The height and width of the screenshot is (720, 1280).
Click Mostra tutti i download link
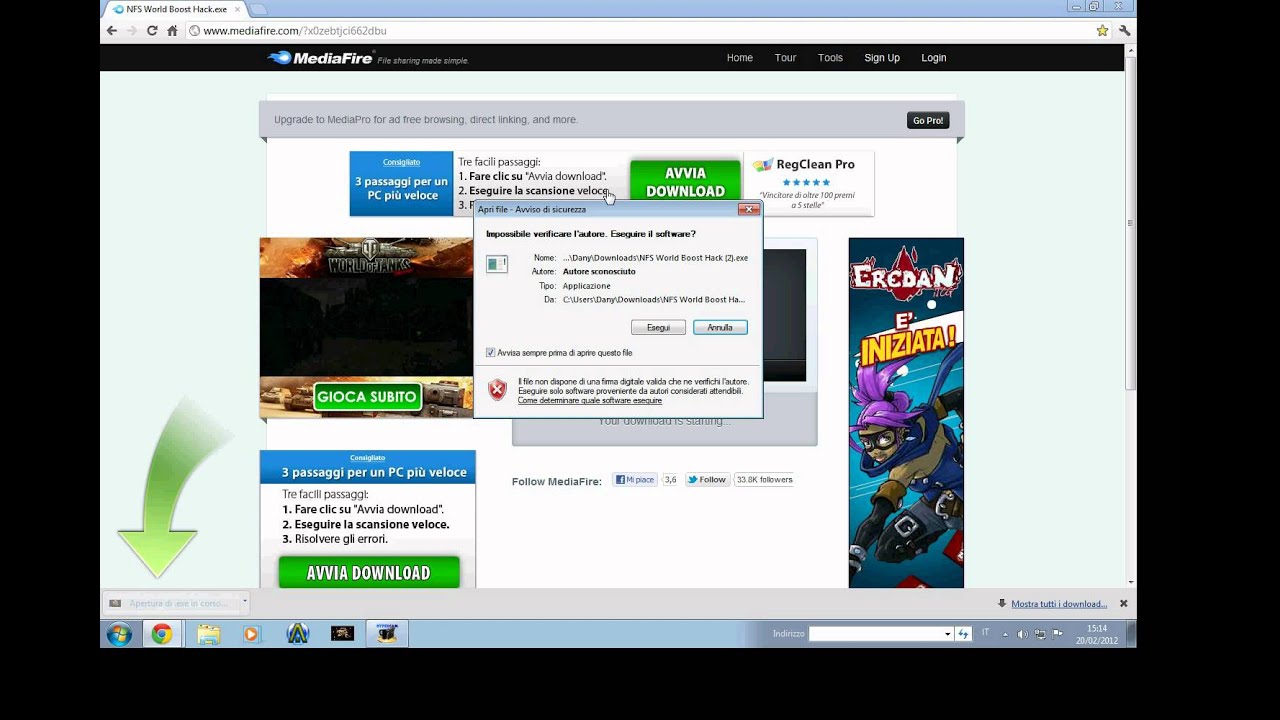pyautogui.click(x=1059, y=604)
